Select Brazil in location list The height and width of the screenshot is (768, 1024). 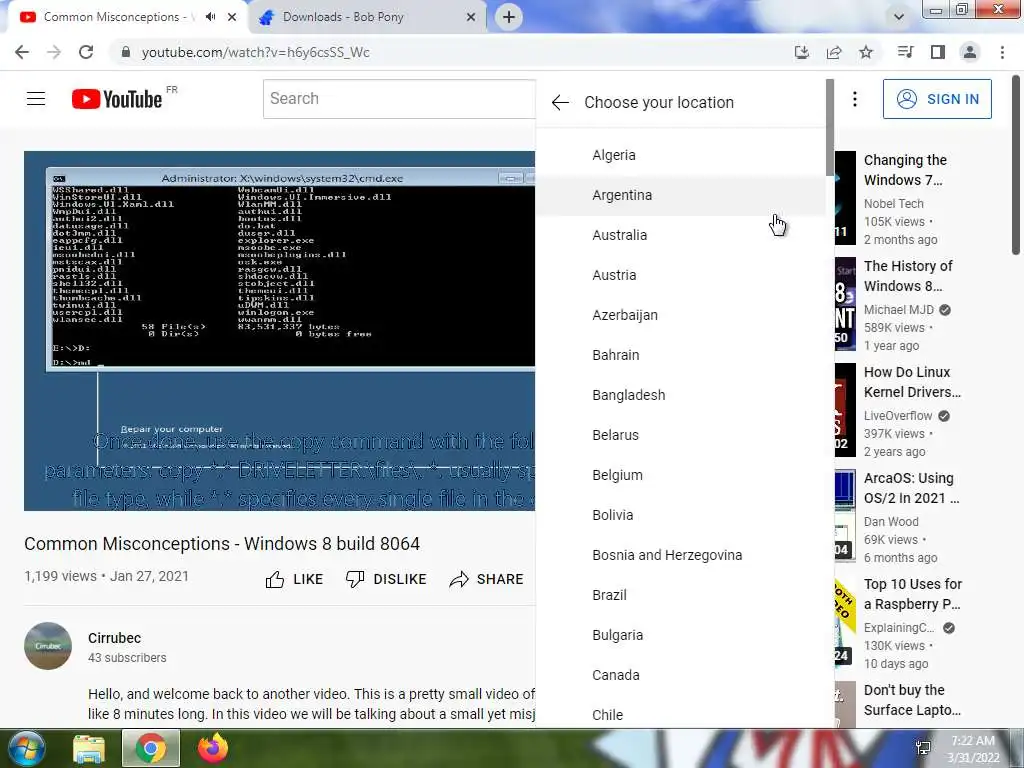[680, 595]
